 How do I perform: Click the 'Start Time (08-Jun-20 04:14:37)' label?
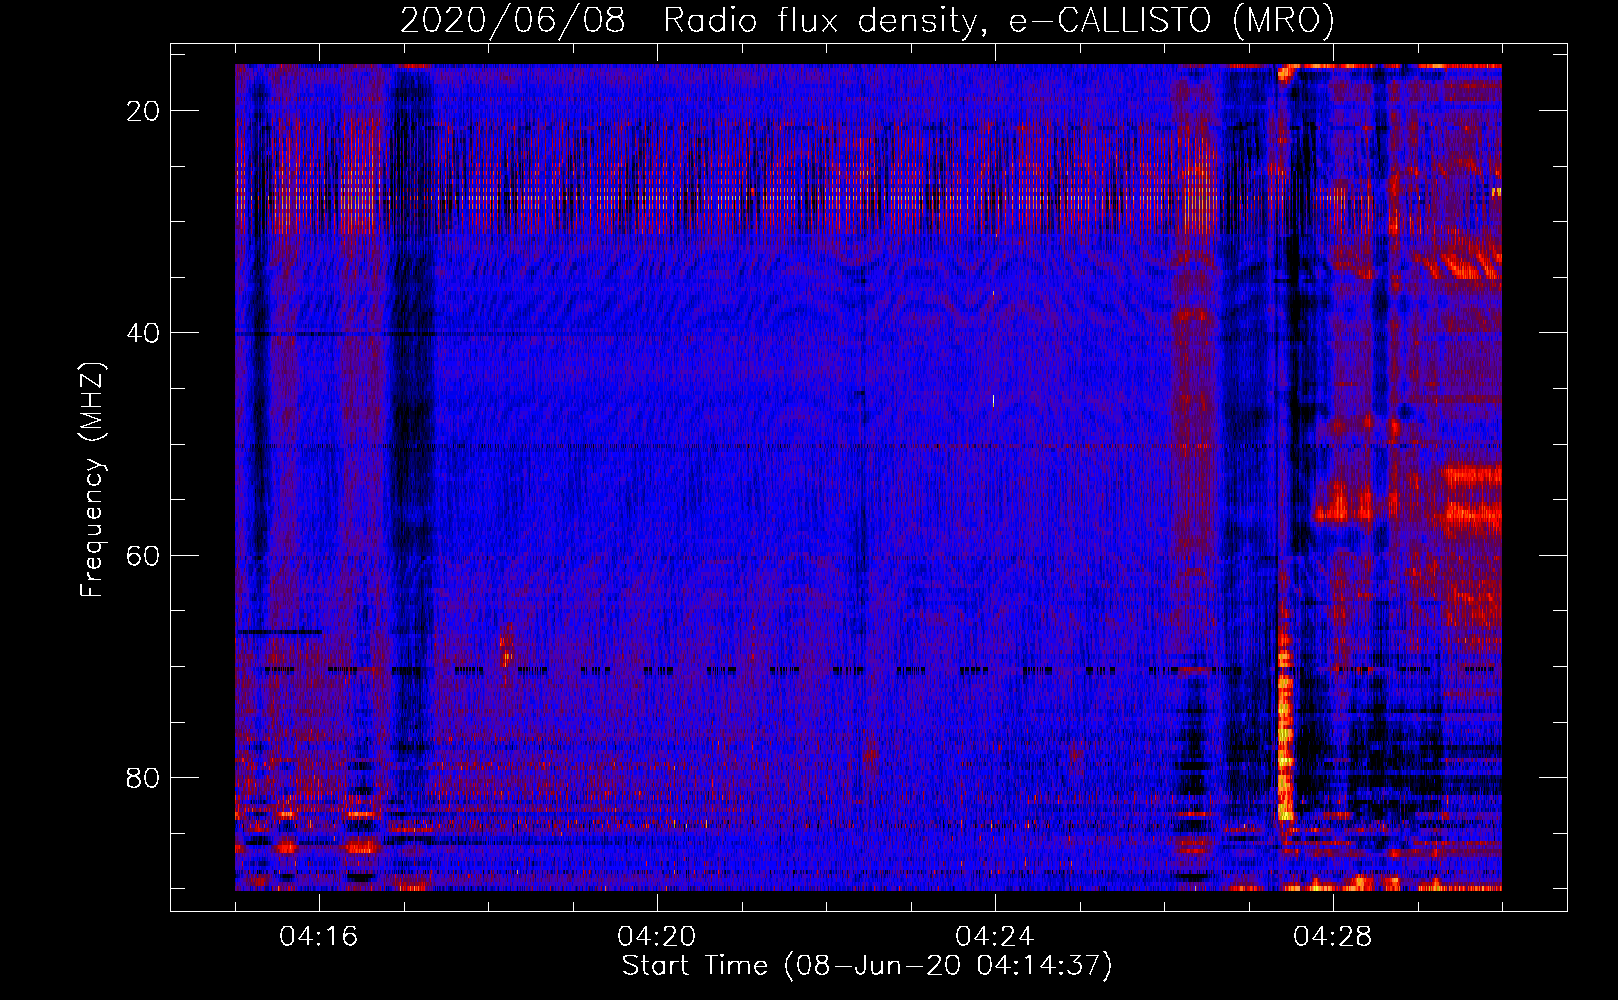[x=867, y=966]
